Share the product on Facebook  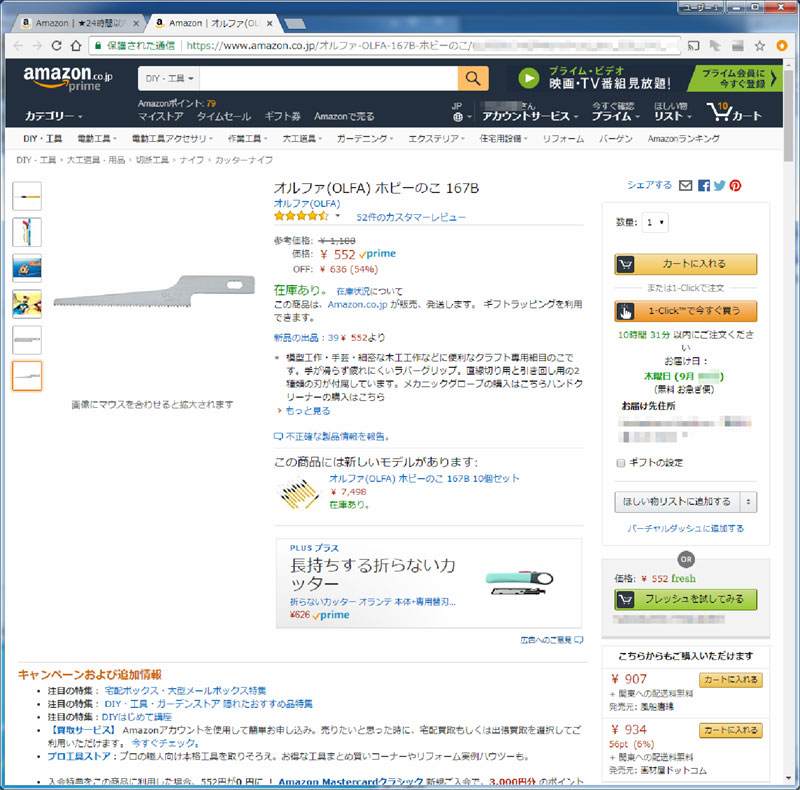pyautogui.click(x=704, y=185)
